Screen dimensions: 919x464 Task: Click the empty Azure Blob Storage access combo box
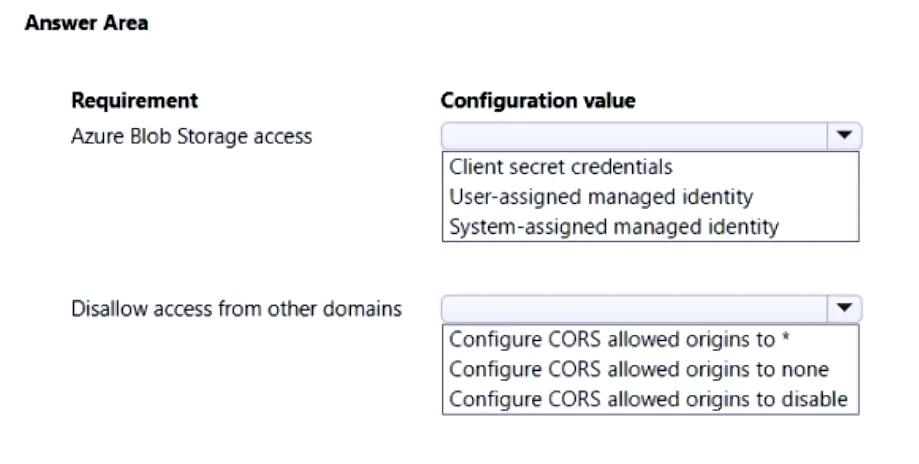click(635, 136)
